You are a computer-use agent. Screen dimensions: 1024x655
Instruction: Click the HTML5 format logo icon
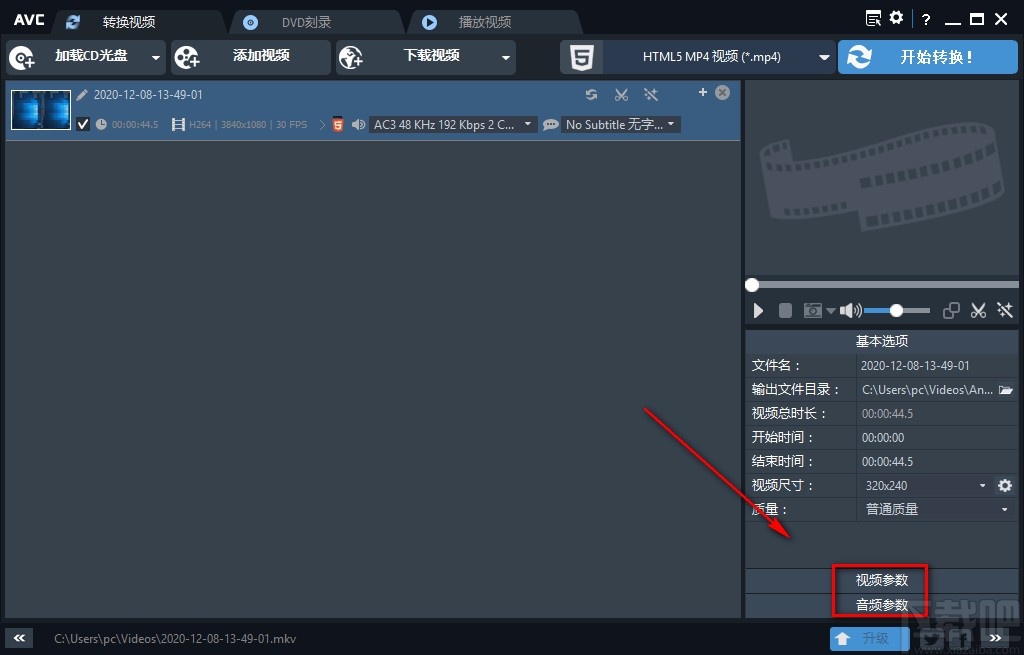click(581, 57)
